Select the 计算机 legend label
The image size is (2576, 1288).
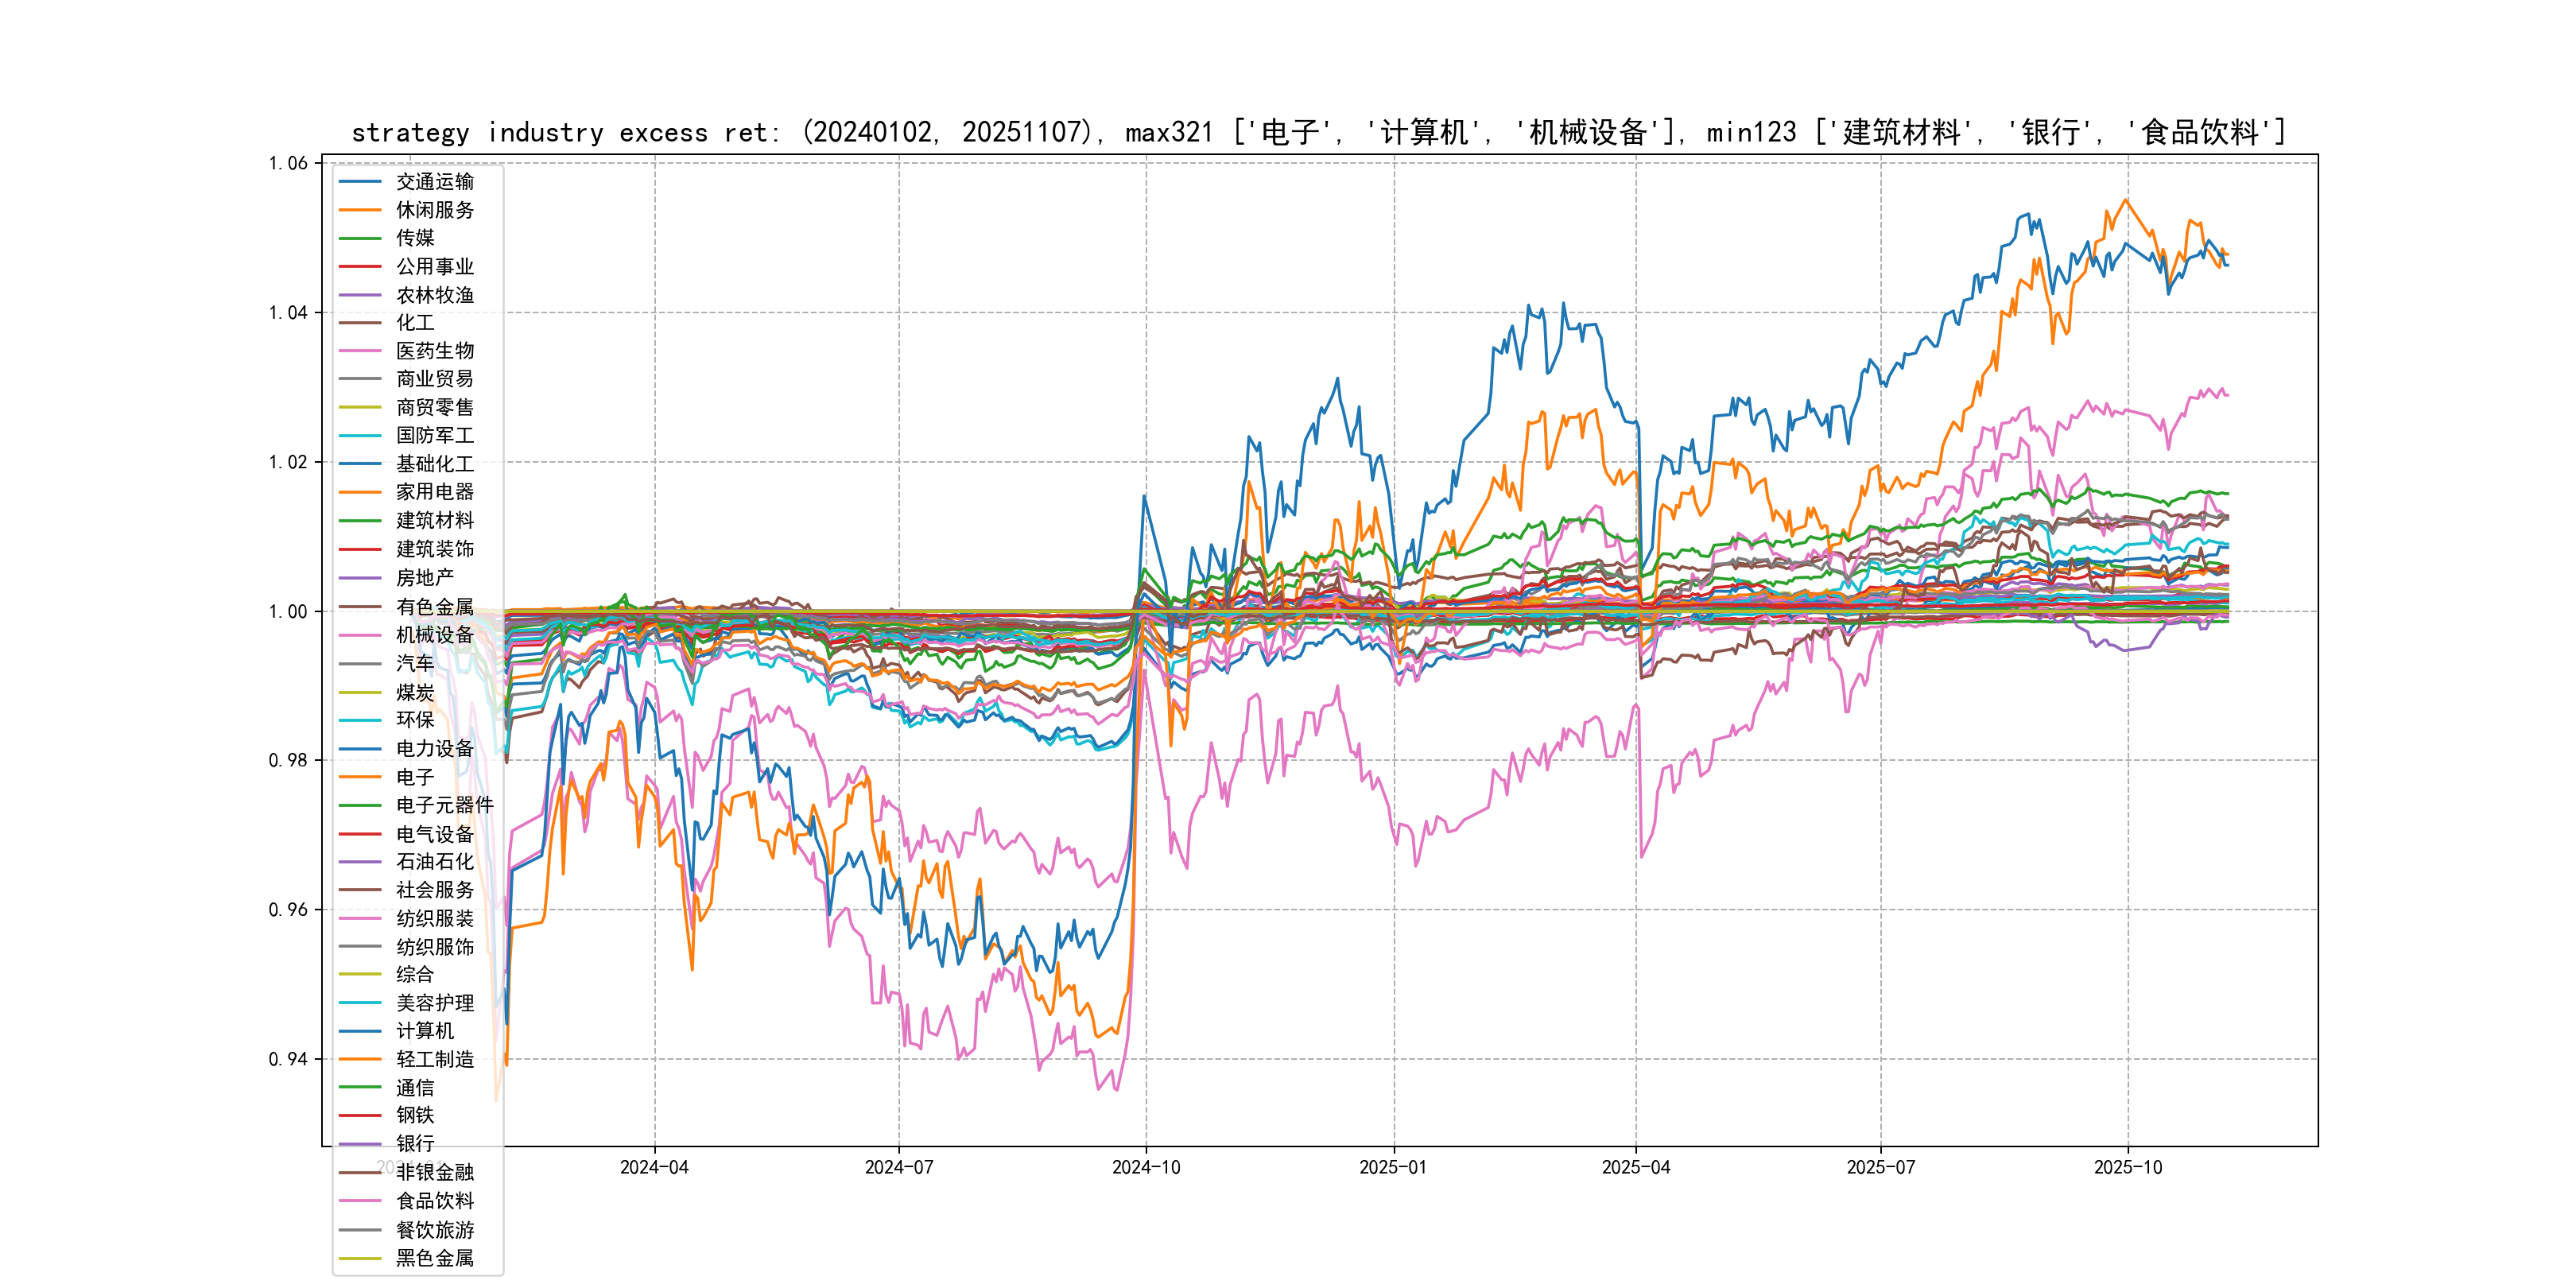point(424,1031)
